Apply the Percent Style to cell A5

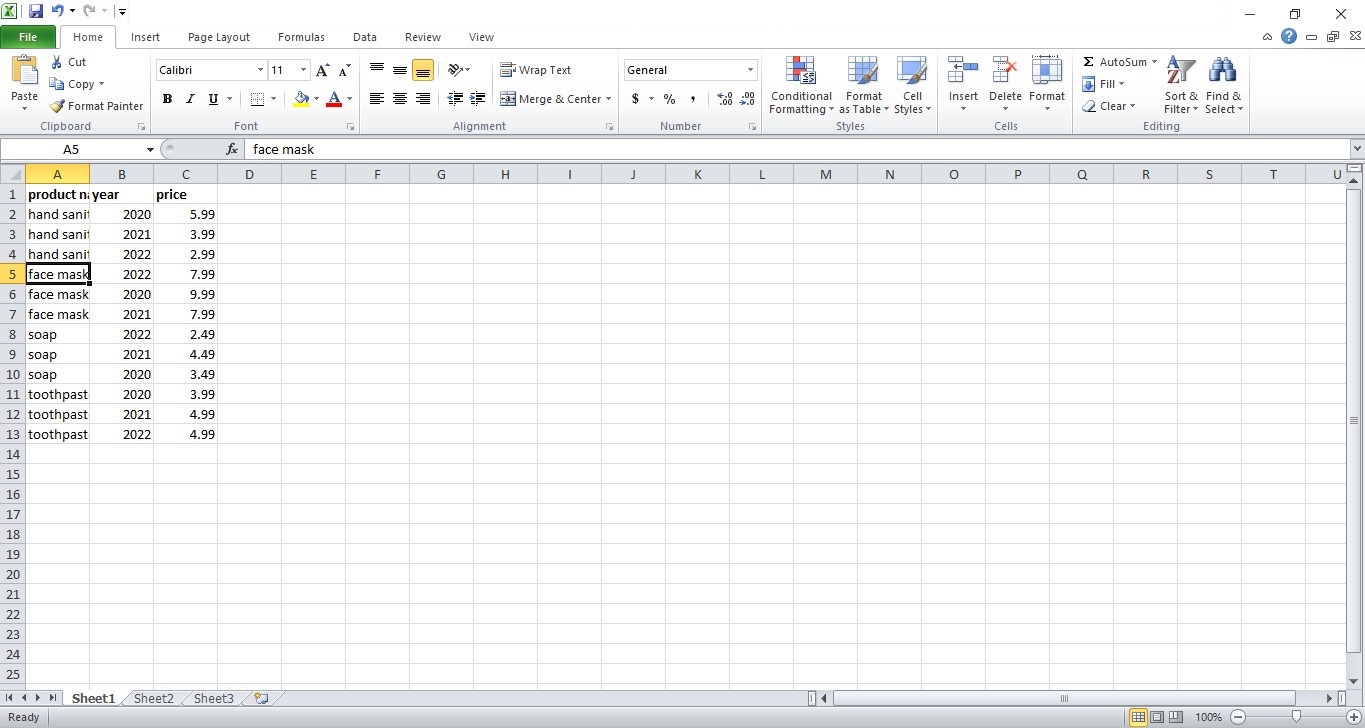pyautogui.click(x=669, y=99)
